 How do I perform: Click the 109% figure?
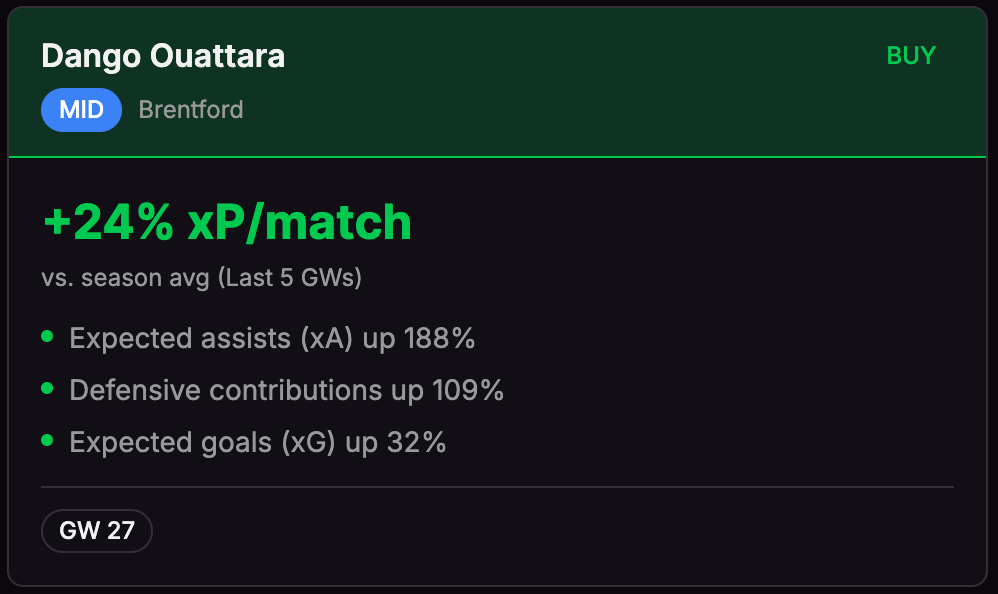pos(468,390)
